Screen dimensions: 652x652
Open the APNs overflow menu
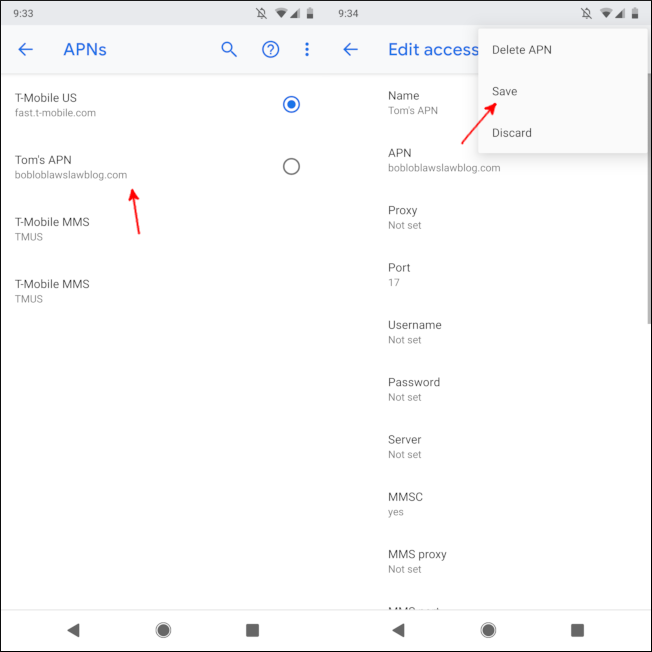tap(307, 49)
